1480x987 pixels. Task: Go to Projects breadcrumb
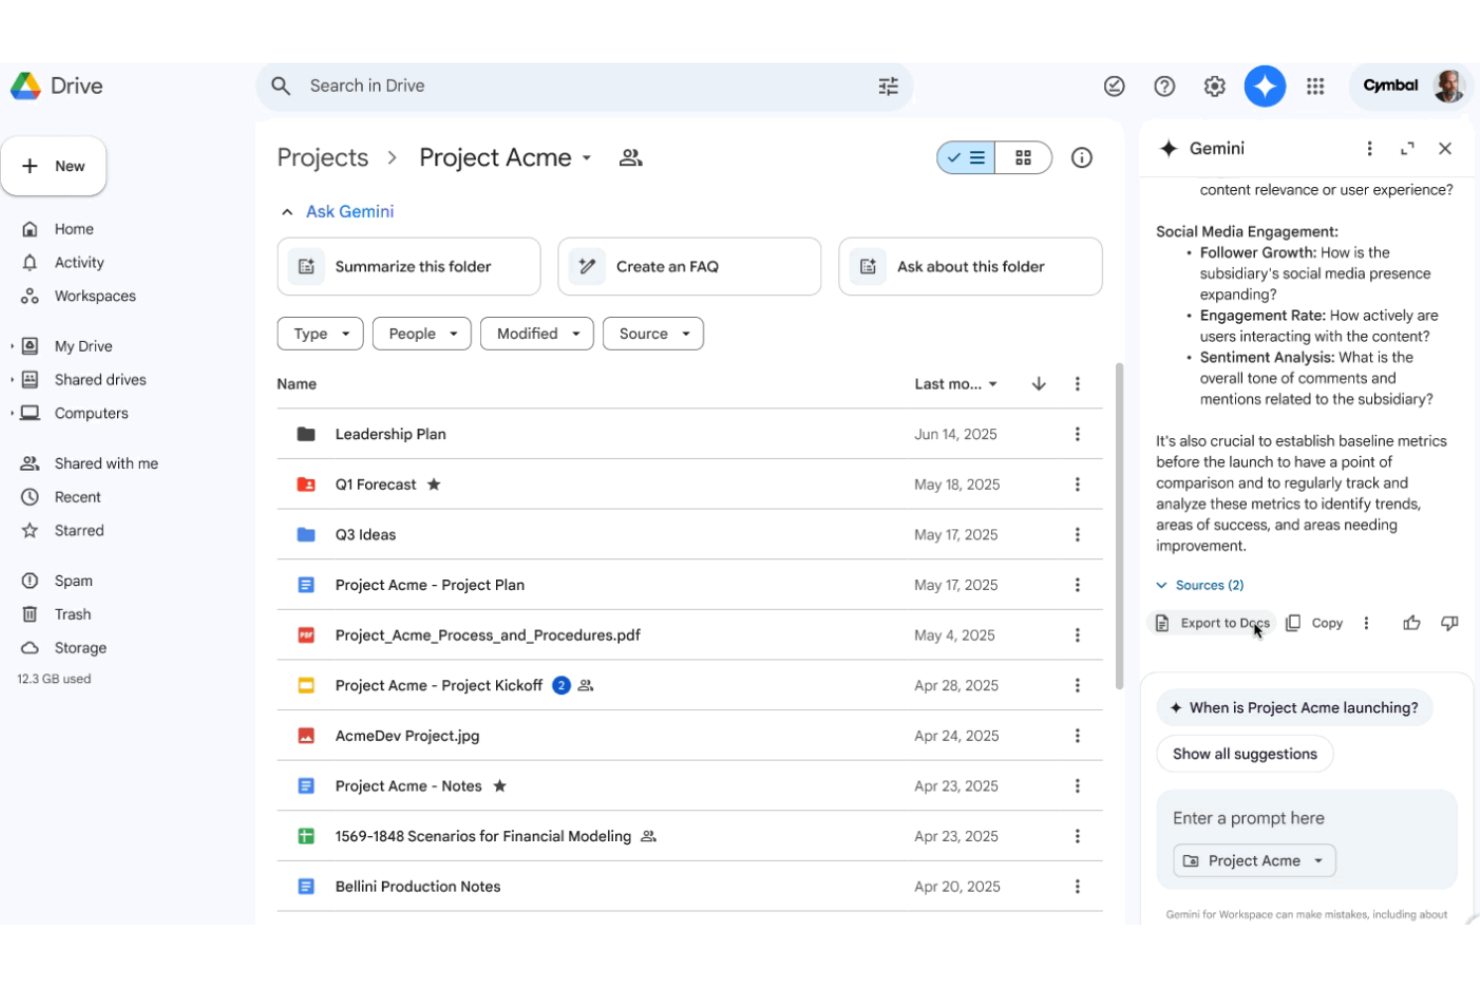pyautogui.click(x=322, y=157)
